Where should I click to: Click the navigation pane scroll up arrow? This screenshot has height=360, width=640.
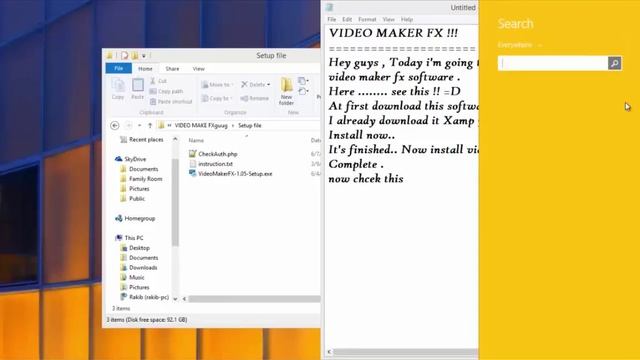(x=175, y=140)
